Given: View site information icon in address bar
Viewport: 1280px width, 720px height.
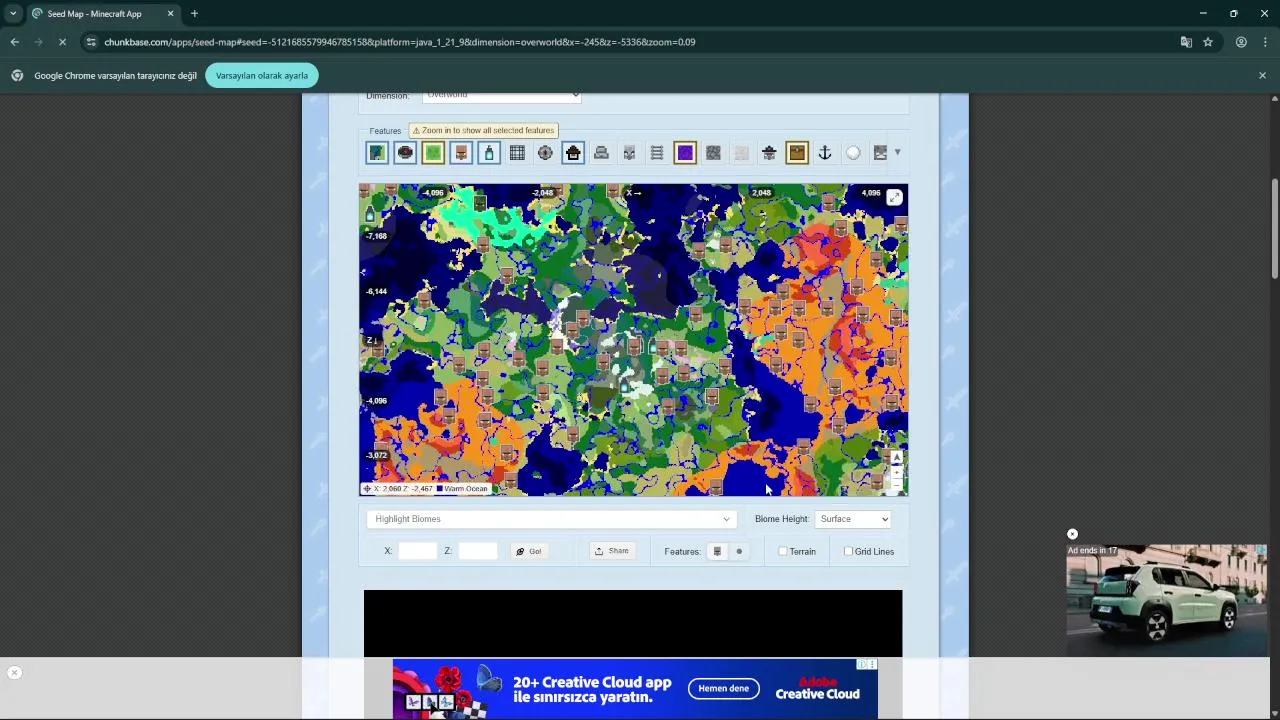Looking at the screenshot, I should 91,42.
